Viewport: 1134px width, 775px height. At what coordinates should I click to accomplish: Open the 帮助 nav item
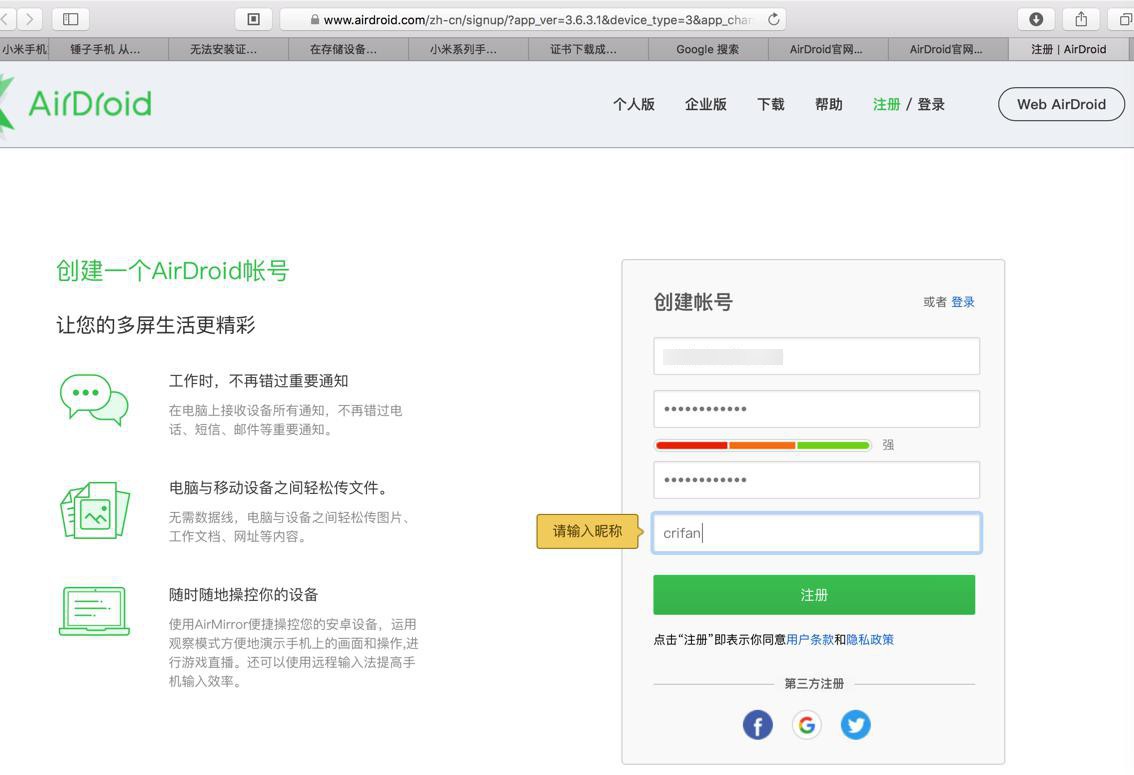829,104
